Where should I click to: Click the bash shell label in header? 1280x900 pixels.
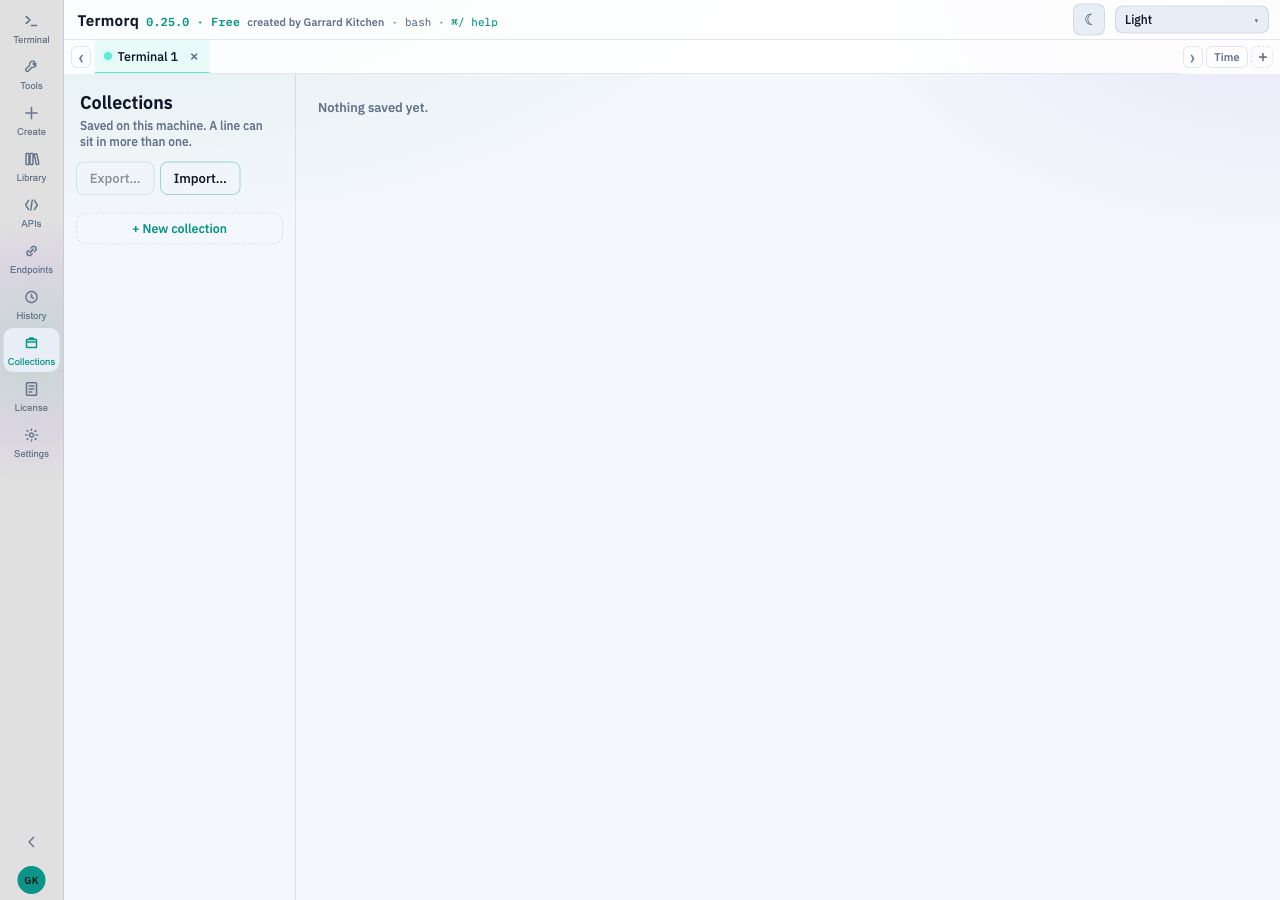tap(418, 22)
